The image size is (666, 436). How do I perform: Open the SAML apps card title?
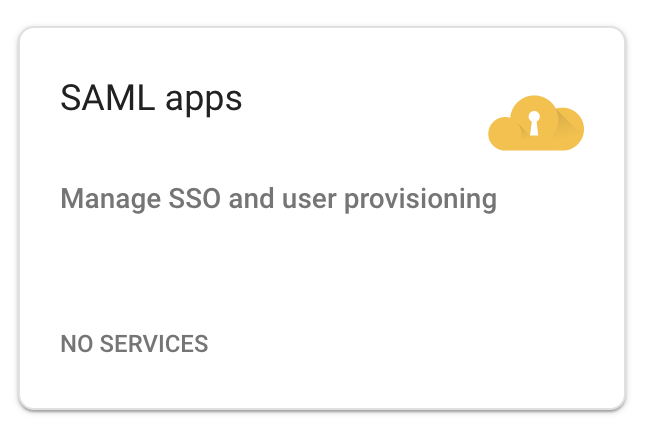pyautogui.click(x=151, y=99)
